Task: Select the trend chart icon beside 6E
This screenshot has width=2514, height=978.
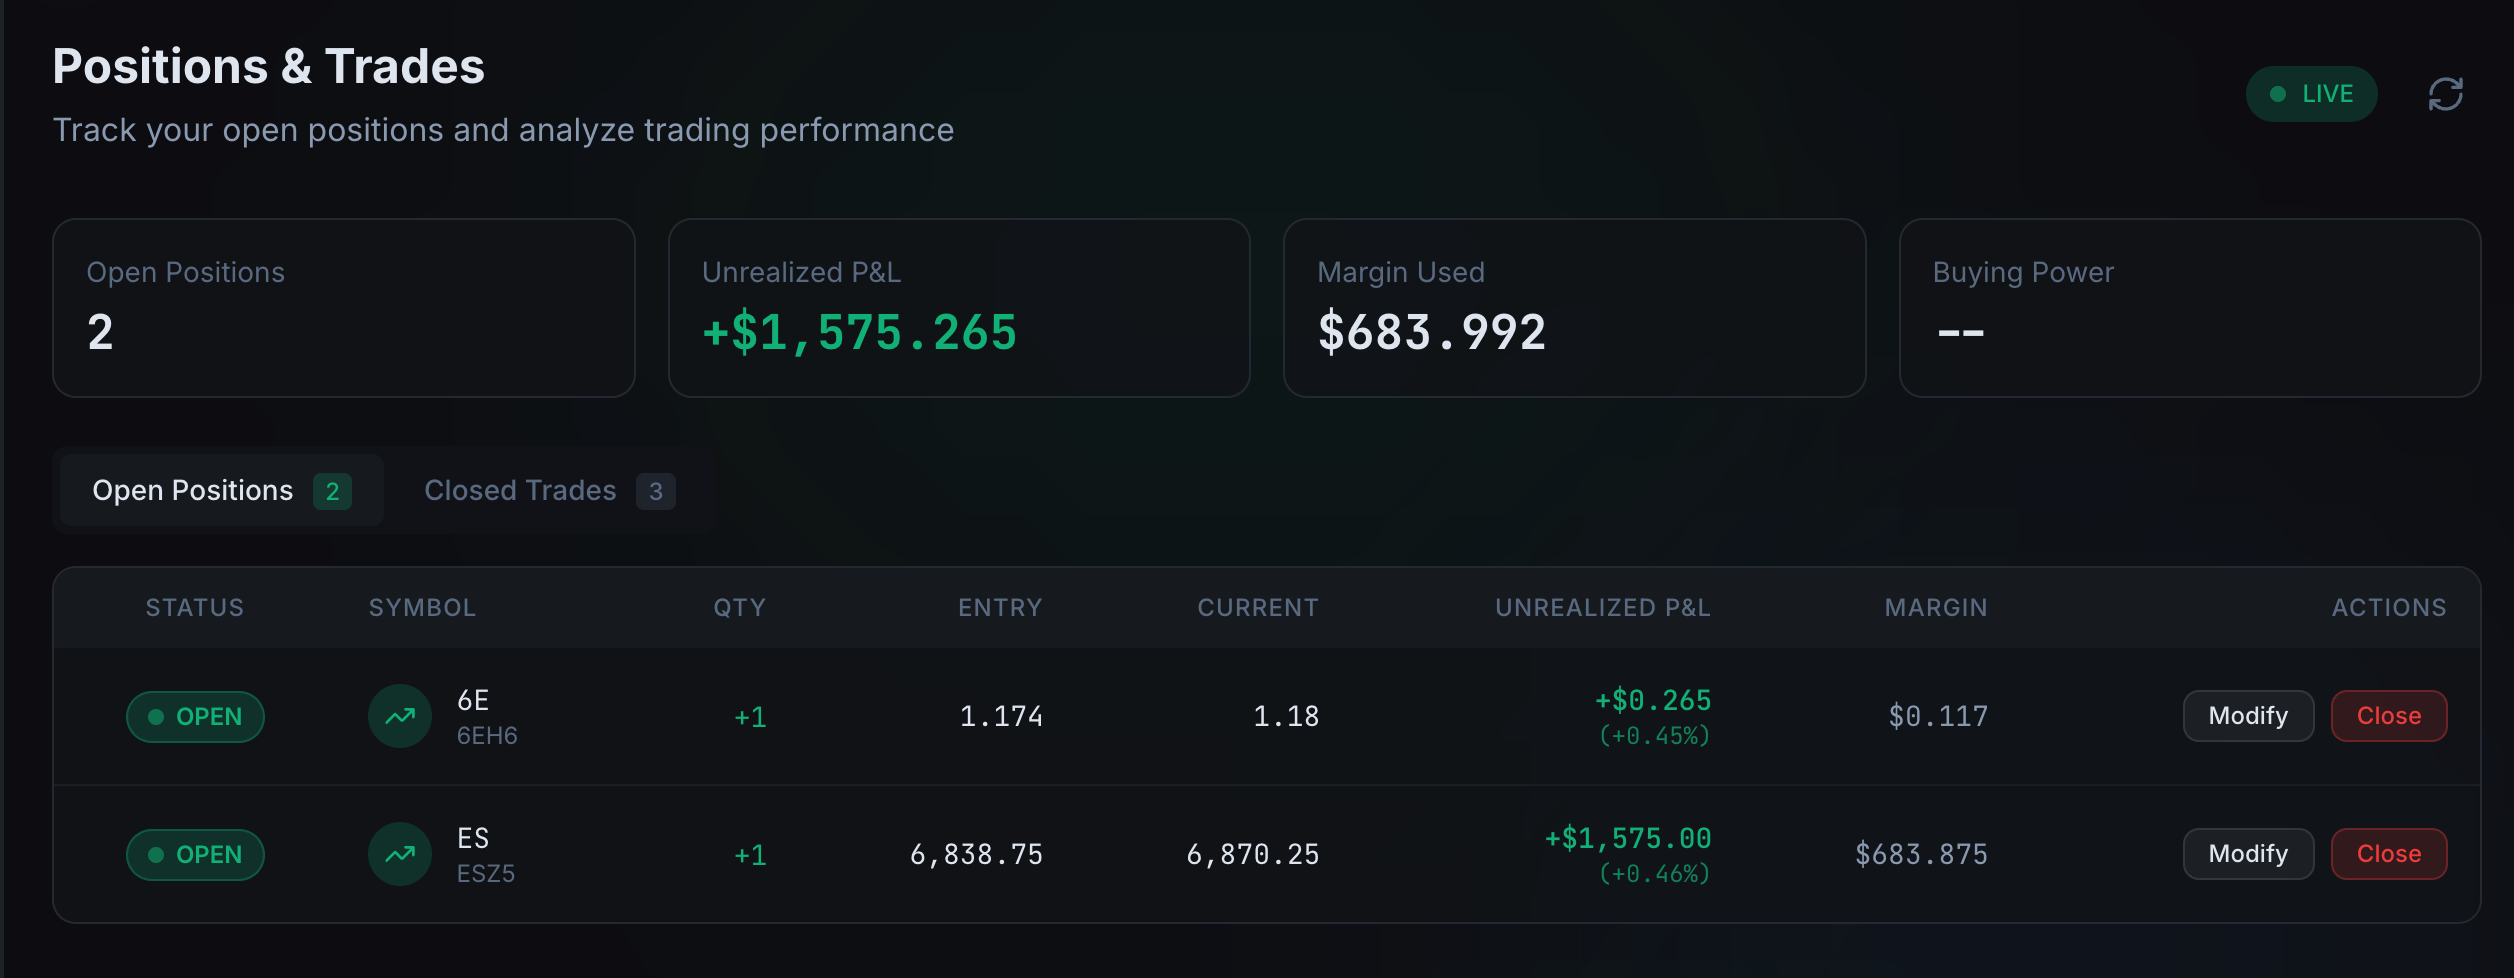Action: [x=399, y=716]
